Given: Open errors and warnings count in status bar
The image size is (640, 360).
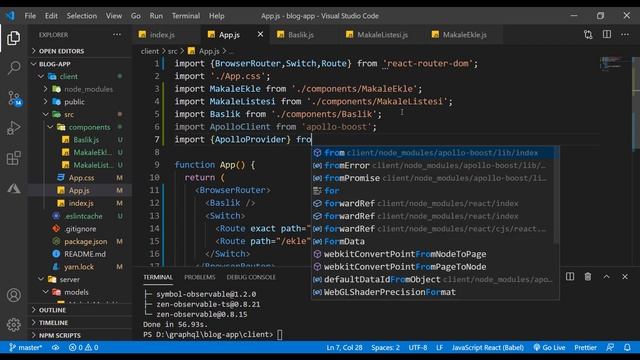Looking at the screenshot, I should pos(84,347).
